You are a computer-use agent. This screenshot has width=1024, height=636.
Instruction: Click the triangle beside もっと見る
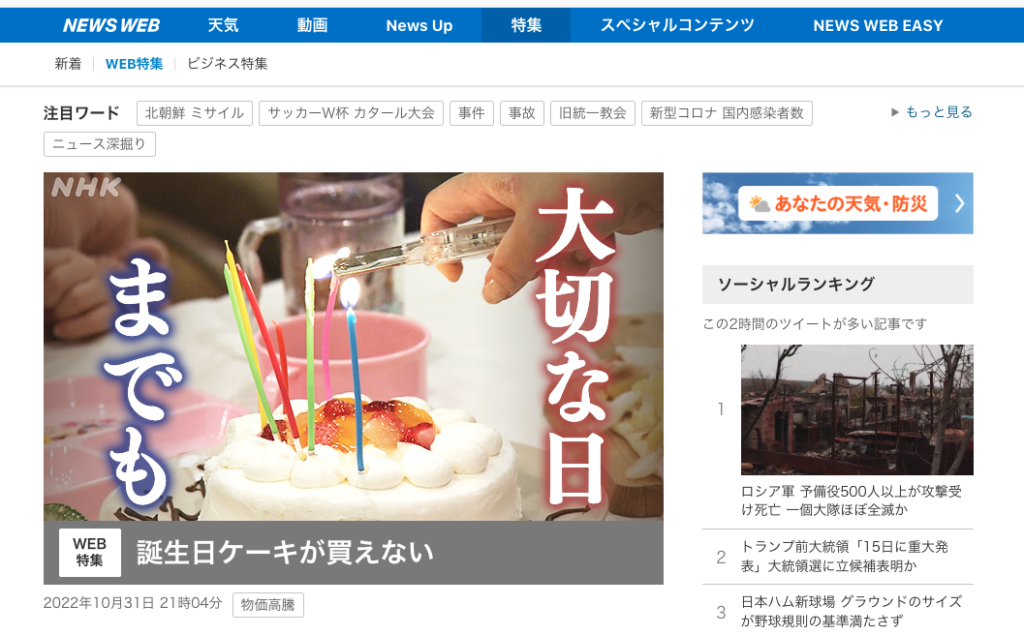pyautogui.click(x=895, y=112)
